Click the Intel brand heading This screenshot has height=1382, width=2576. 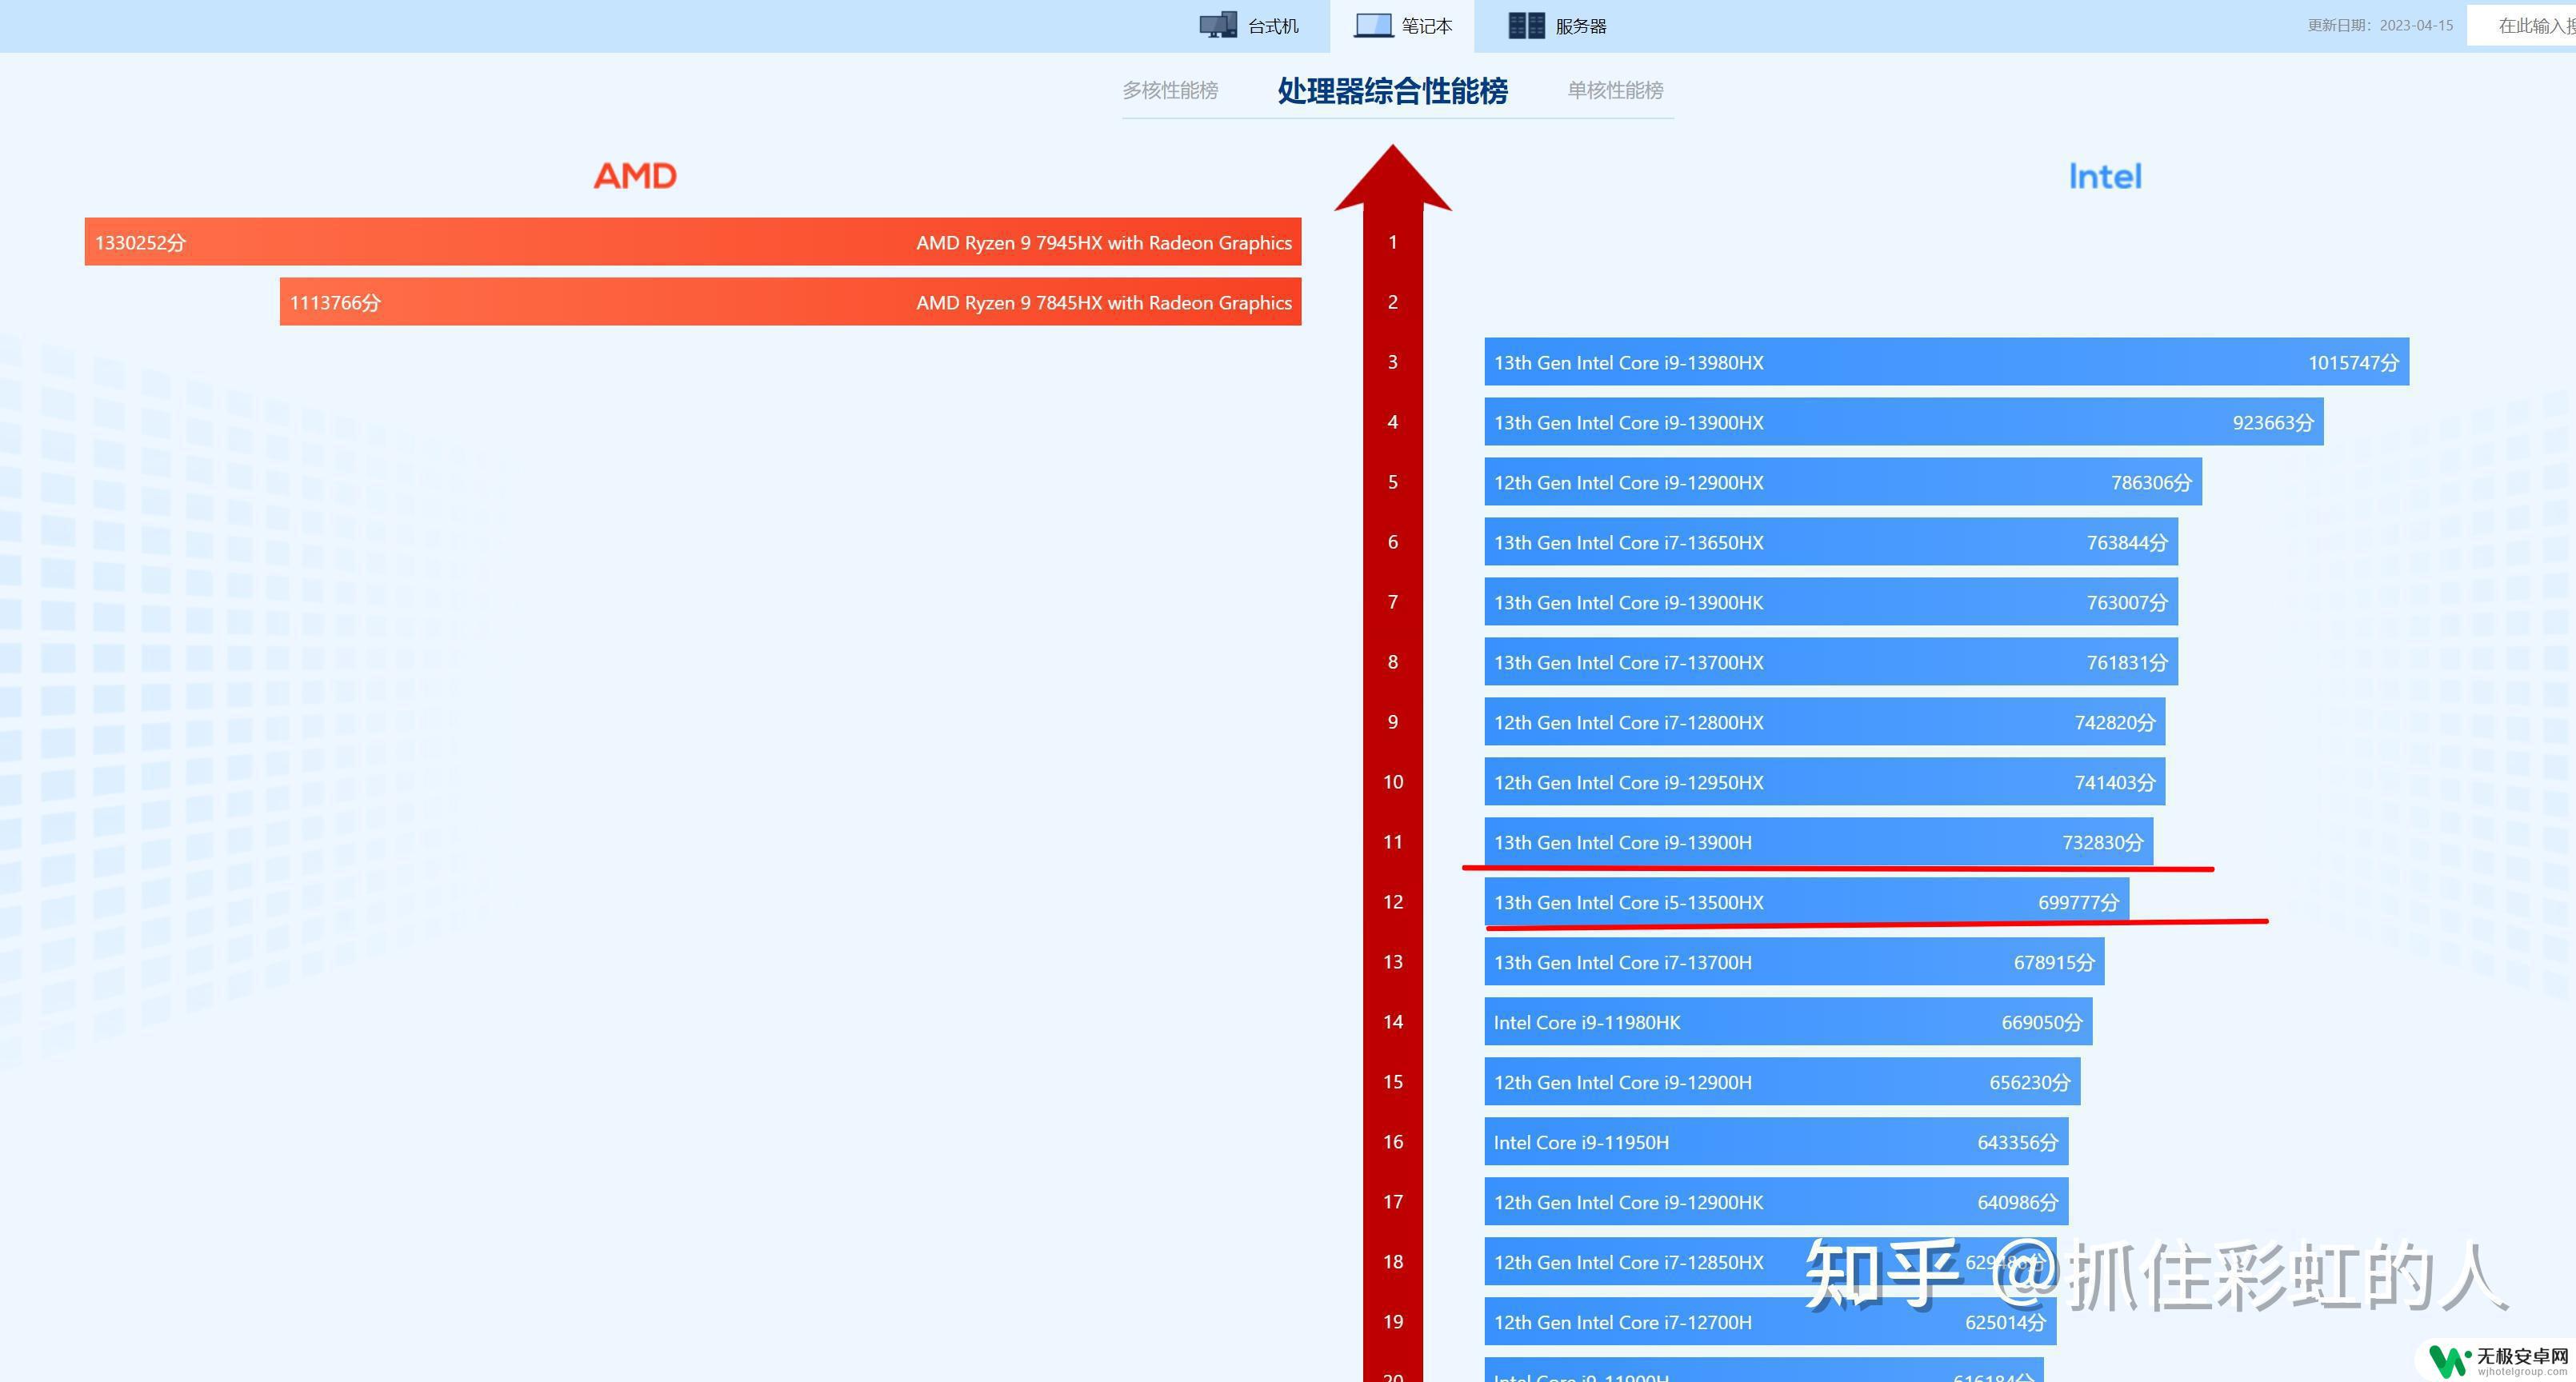click(x=2105, y=177)
